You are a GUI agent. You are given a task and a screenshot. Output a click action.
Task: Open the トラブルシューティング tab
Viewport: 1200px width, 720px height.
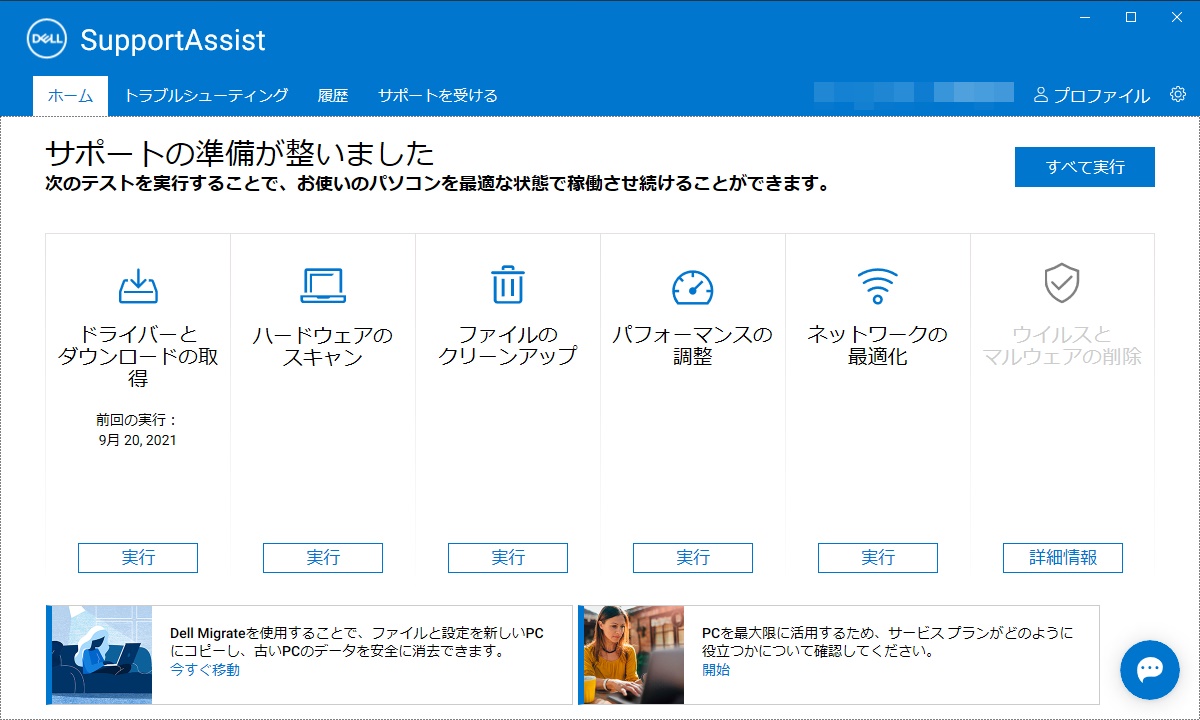point(206,96)
